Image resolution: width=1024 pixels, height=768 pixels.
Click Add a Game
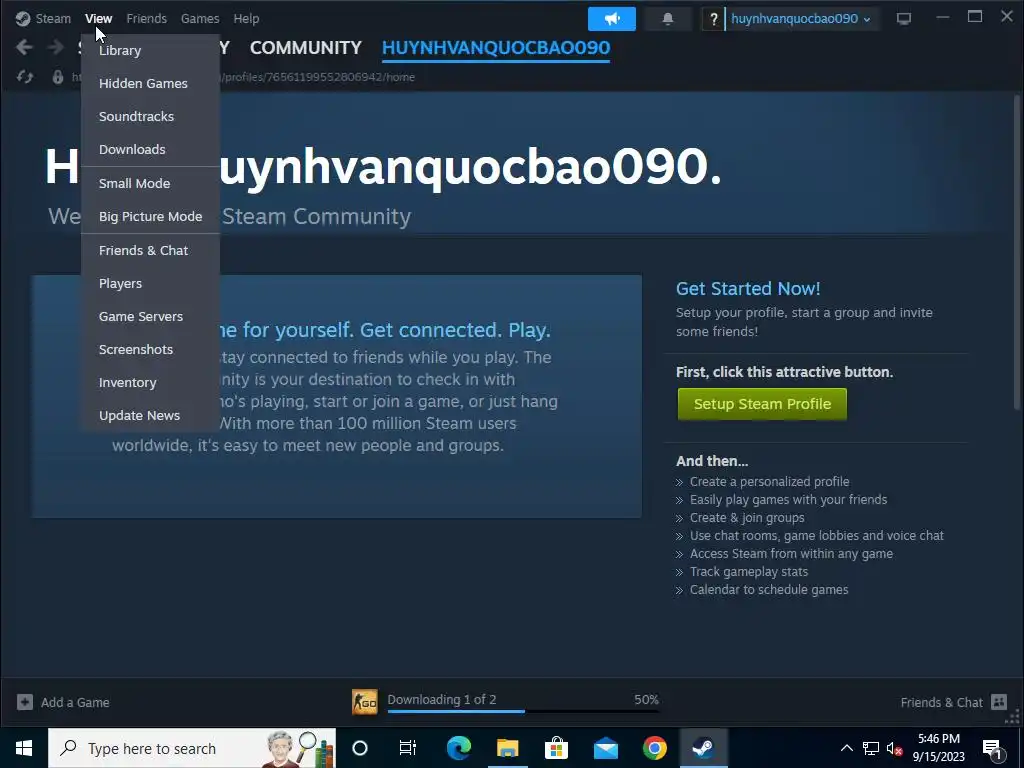click(x=63, y=702)
